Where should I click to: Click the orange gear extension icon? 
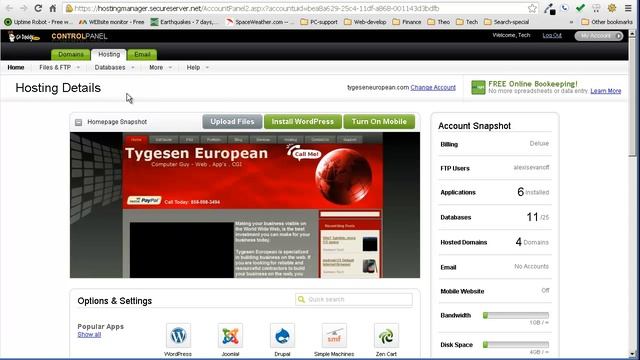pos(612,8)
